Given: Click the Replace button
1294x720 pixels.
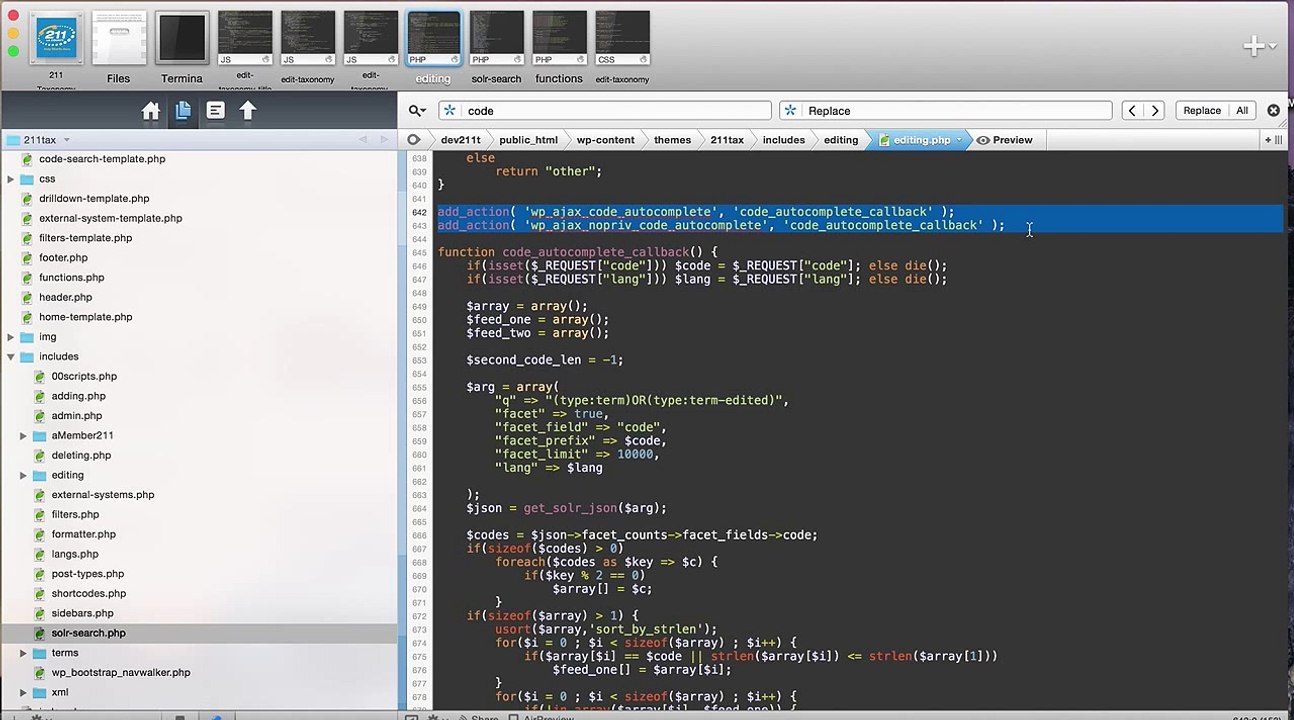Looking at the screenshot, I should [1202, 111].
